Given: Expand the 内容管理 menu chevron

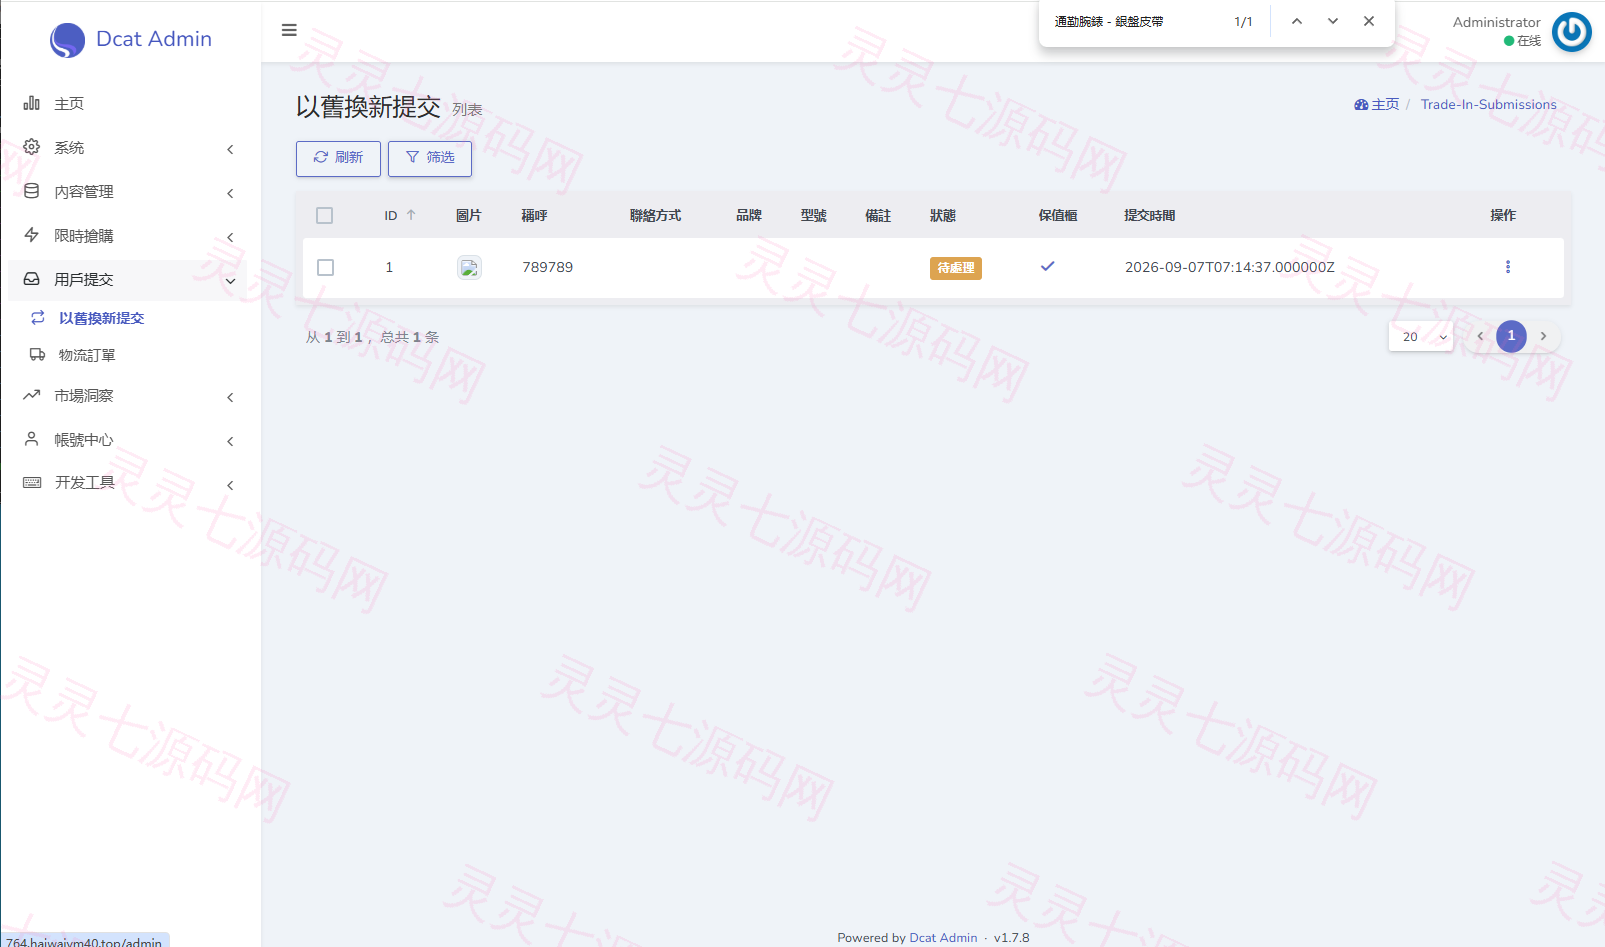Looking at the screenshot, I should pyautogui.click(x=230, y=193).
